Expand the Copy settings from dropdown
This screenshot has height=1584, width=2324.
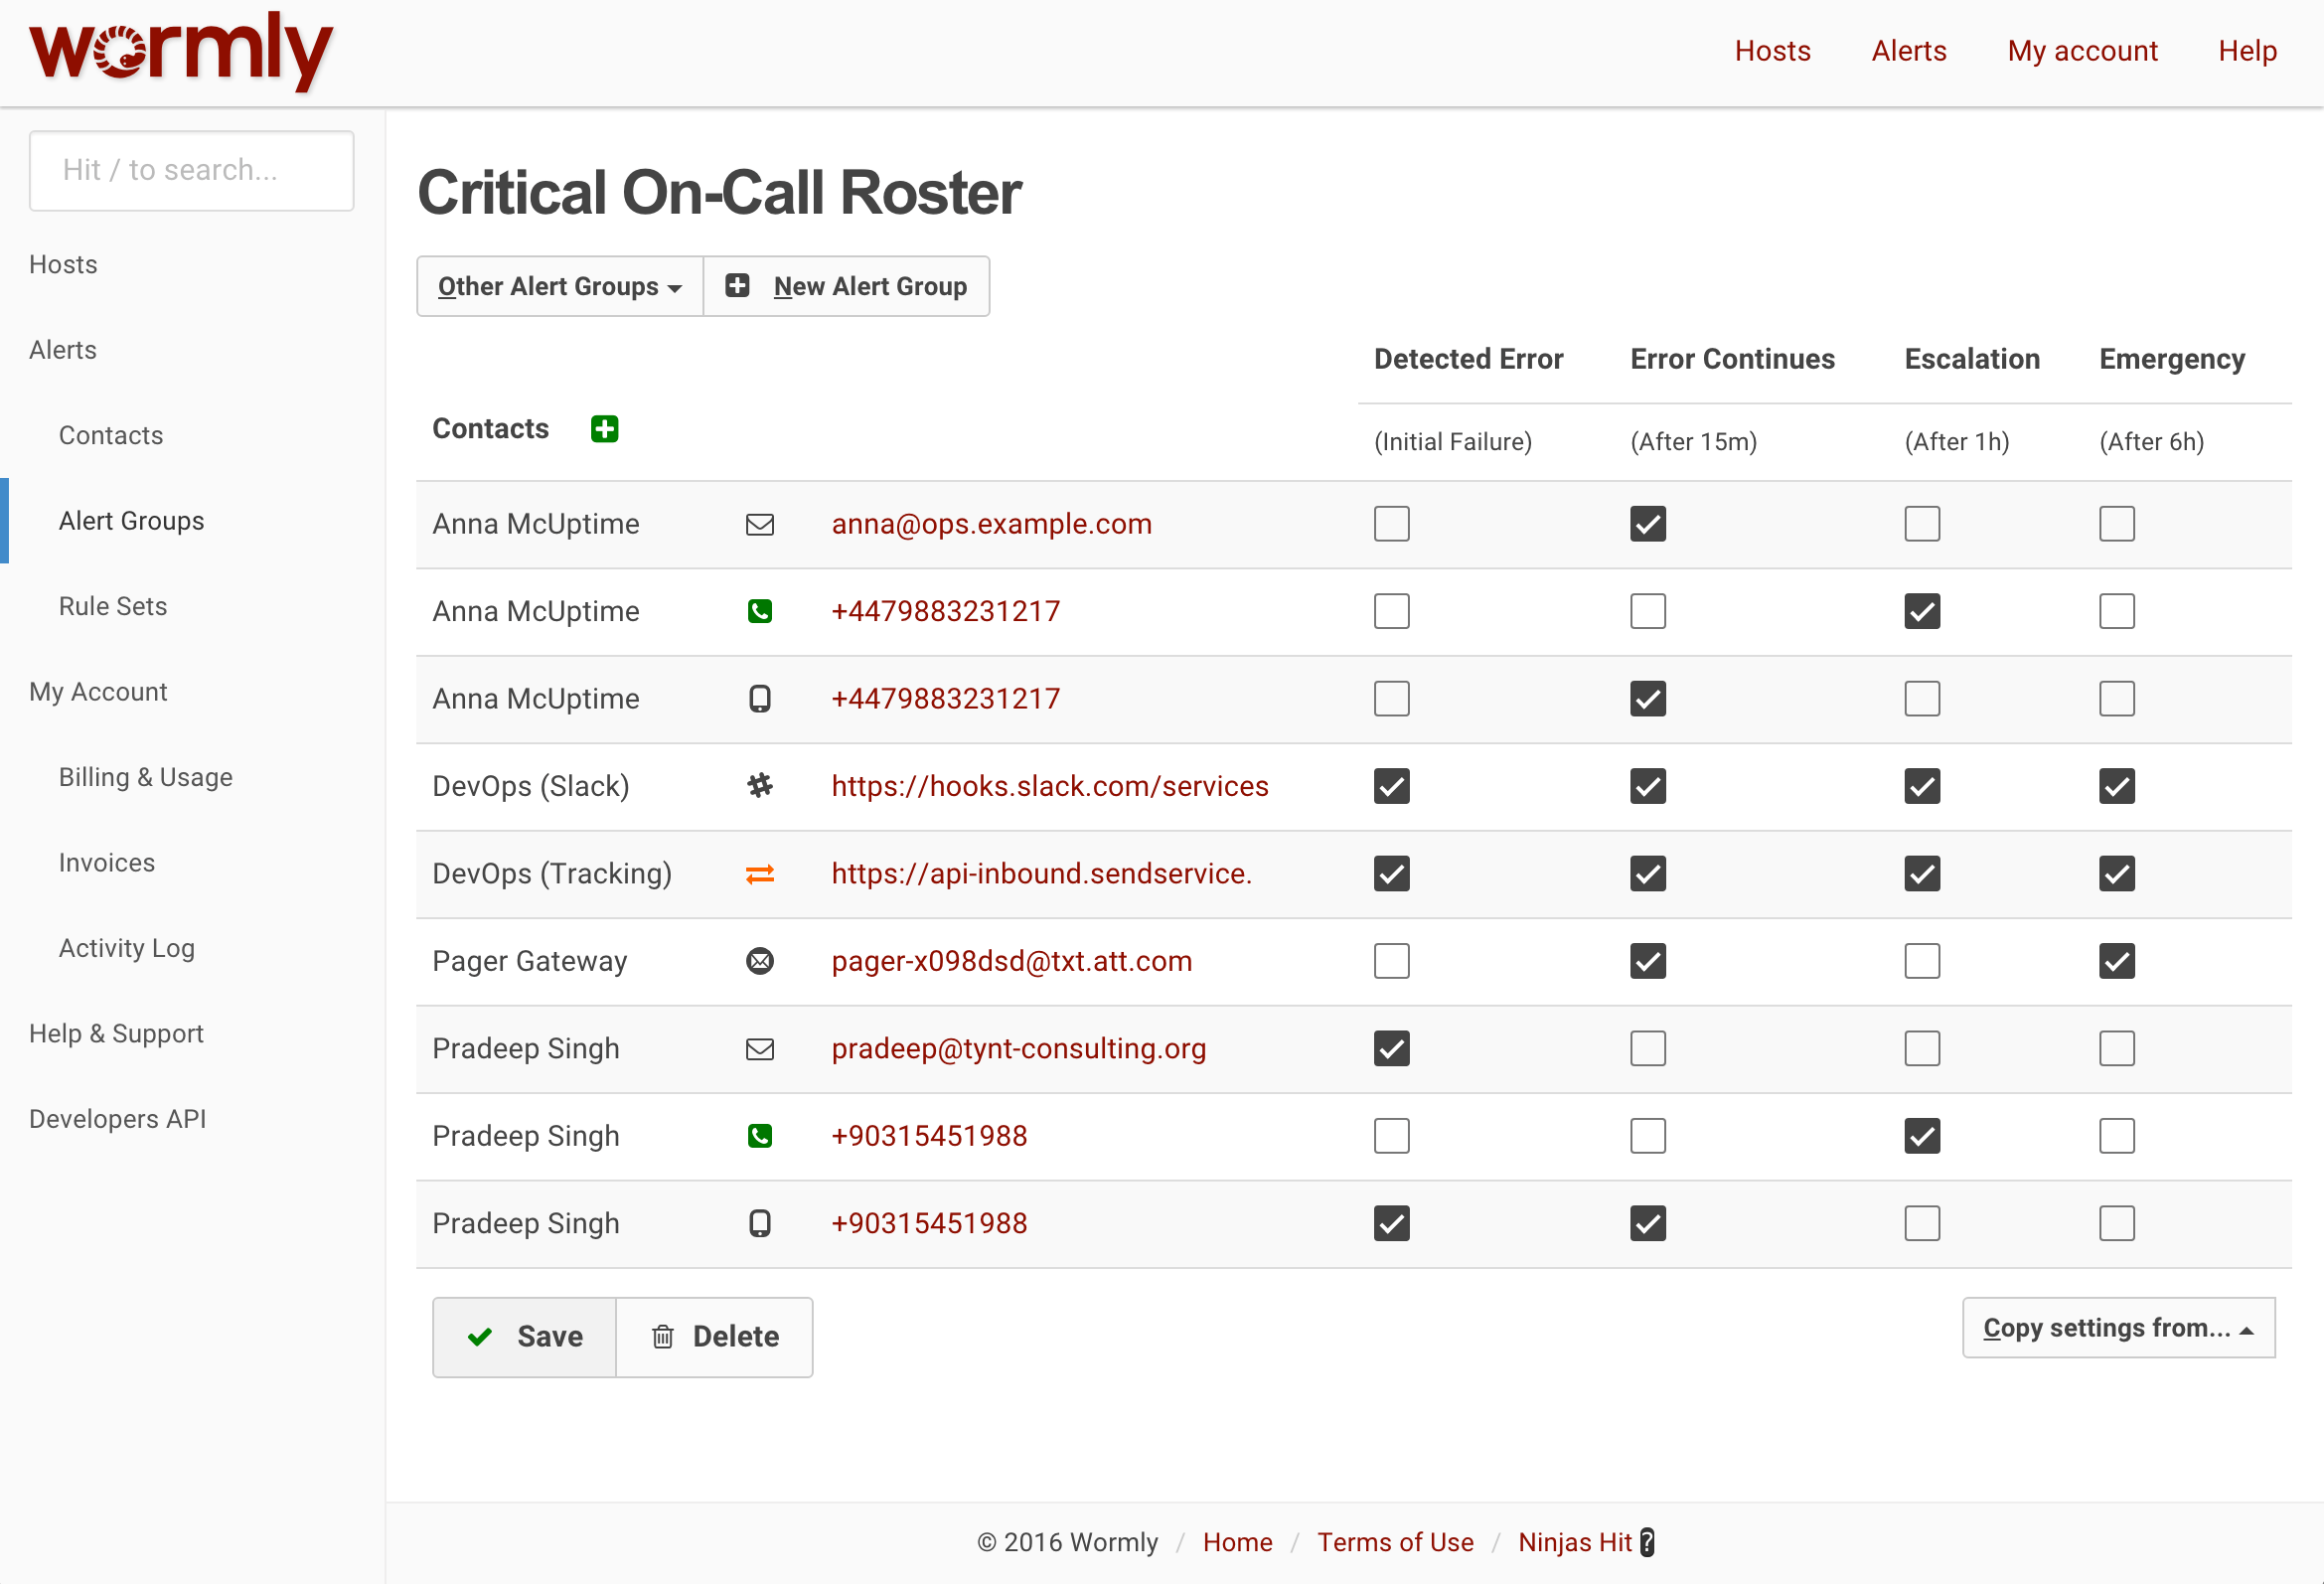click(x=2117, y=1328)
